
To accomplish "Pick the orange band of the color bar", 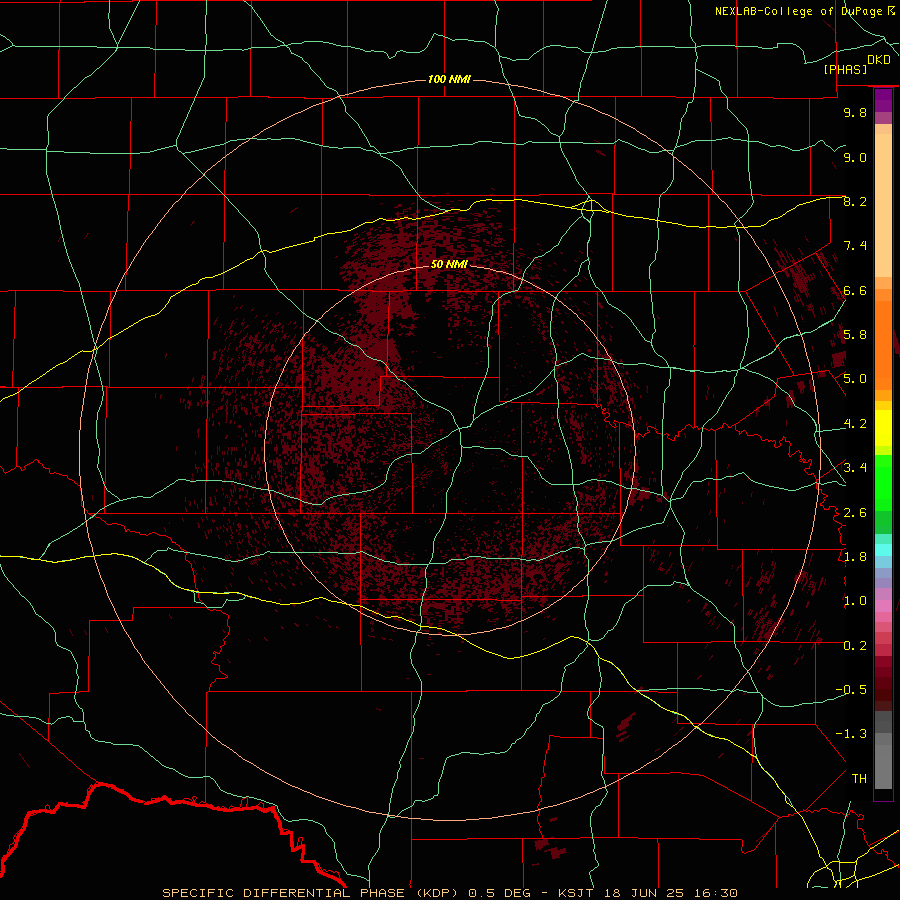I will [x=883, y=344].
